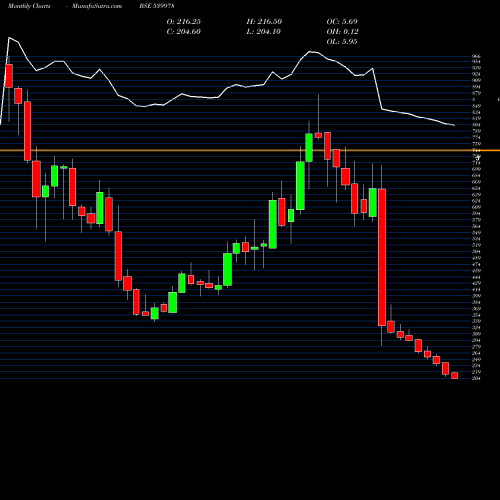The image size is (500, 500).
Task: Select the high value 'H: 216.50'
Action: coord(264,22)
